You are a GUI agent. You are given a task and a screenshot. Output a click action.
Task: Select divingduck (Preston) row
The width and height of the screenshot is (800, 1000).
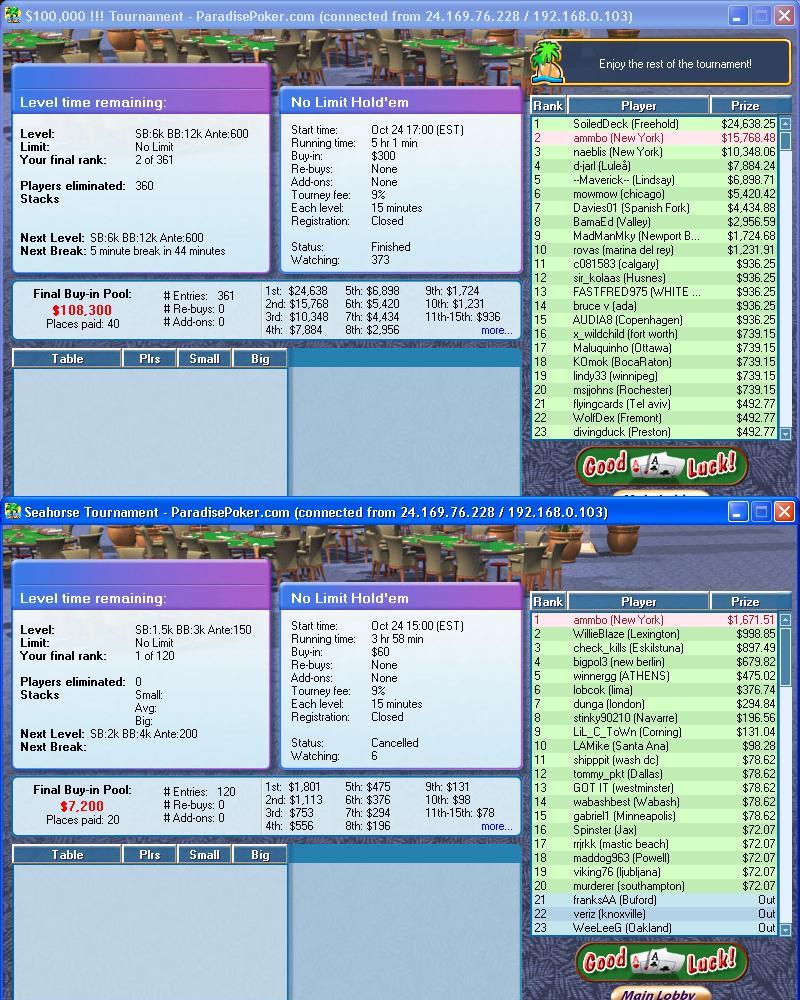[x=655, y=432]
